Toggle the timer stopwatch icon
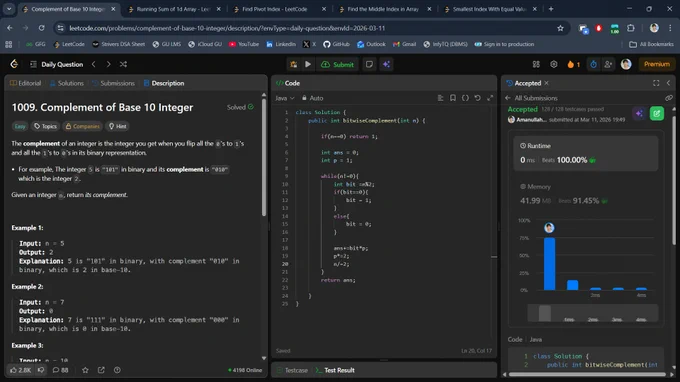 coord(593,64)
